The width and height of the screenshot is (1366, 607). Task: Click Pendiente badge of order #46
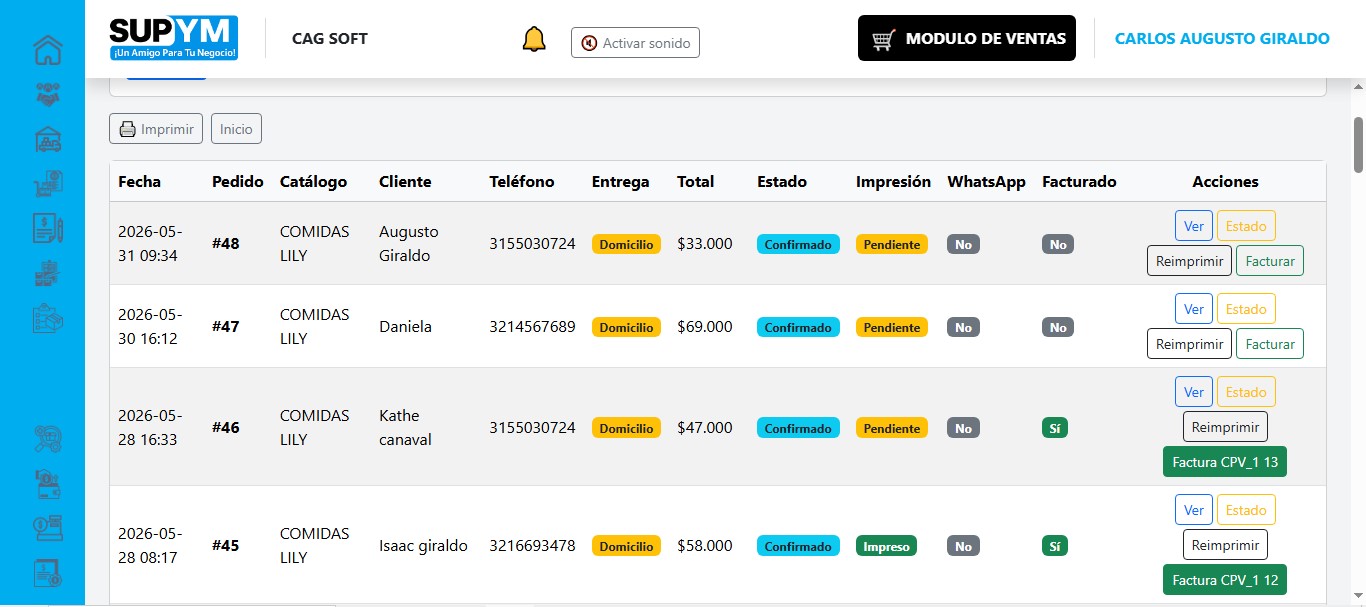click(892, 428)
